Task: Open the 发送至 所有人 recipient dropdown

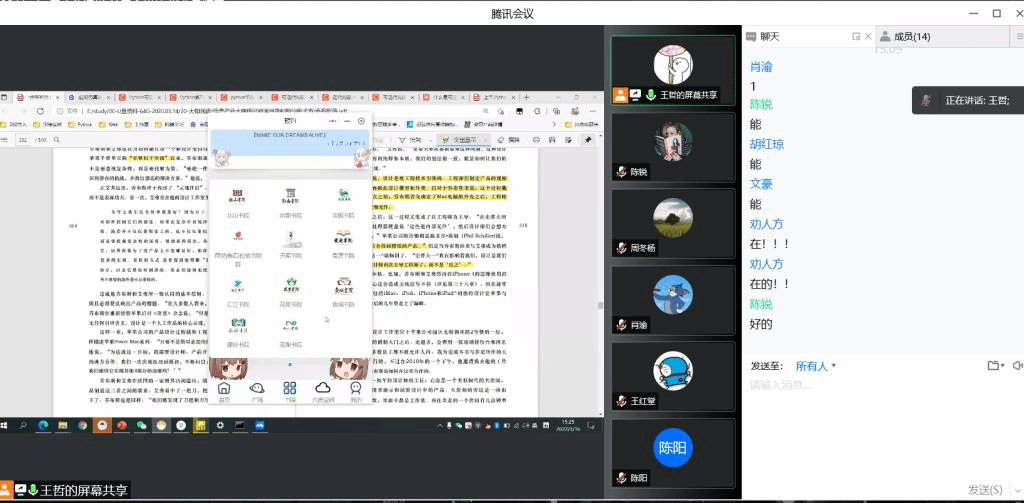Action: tap(816, 366)
